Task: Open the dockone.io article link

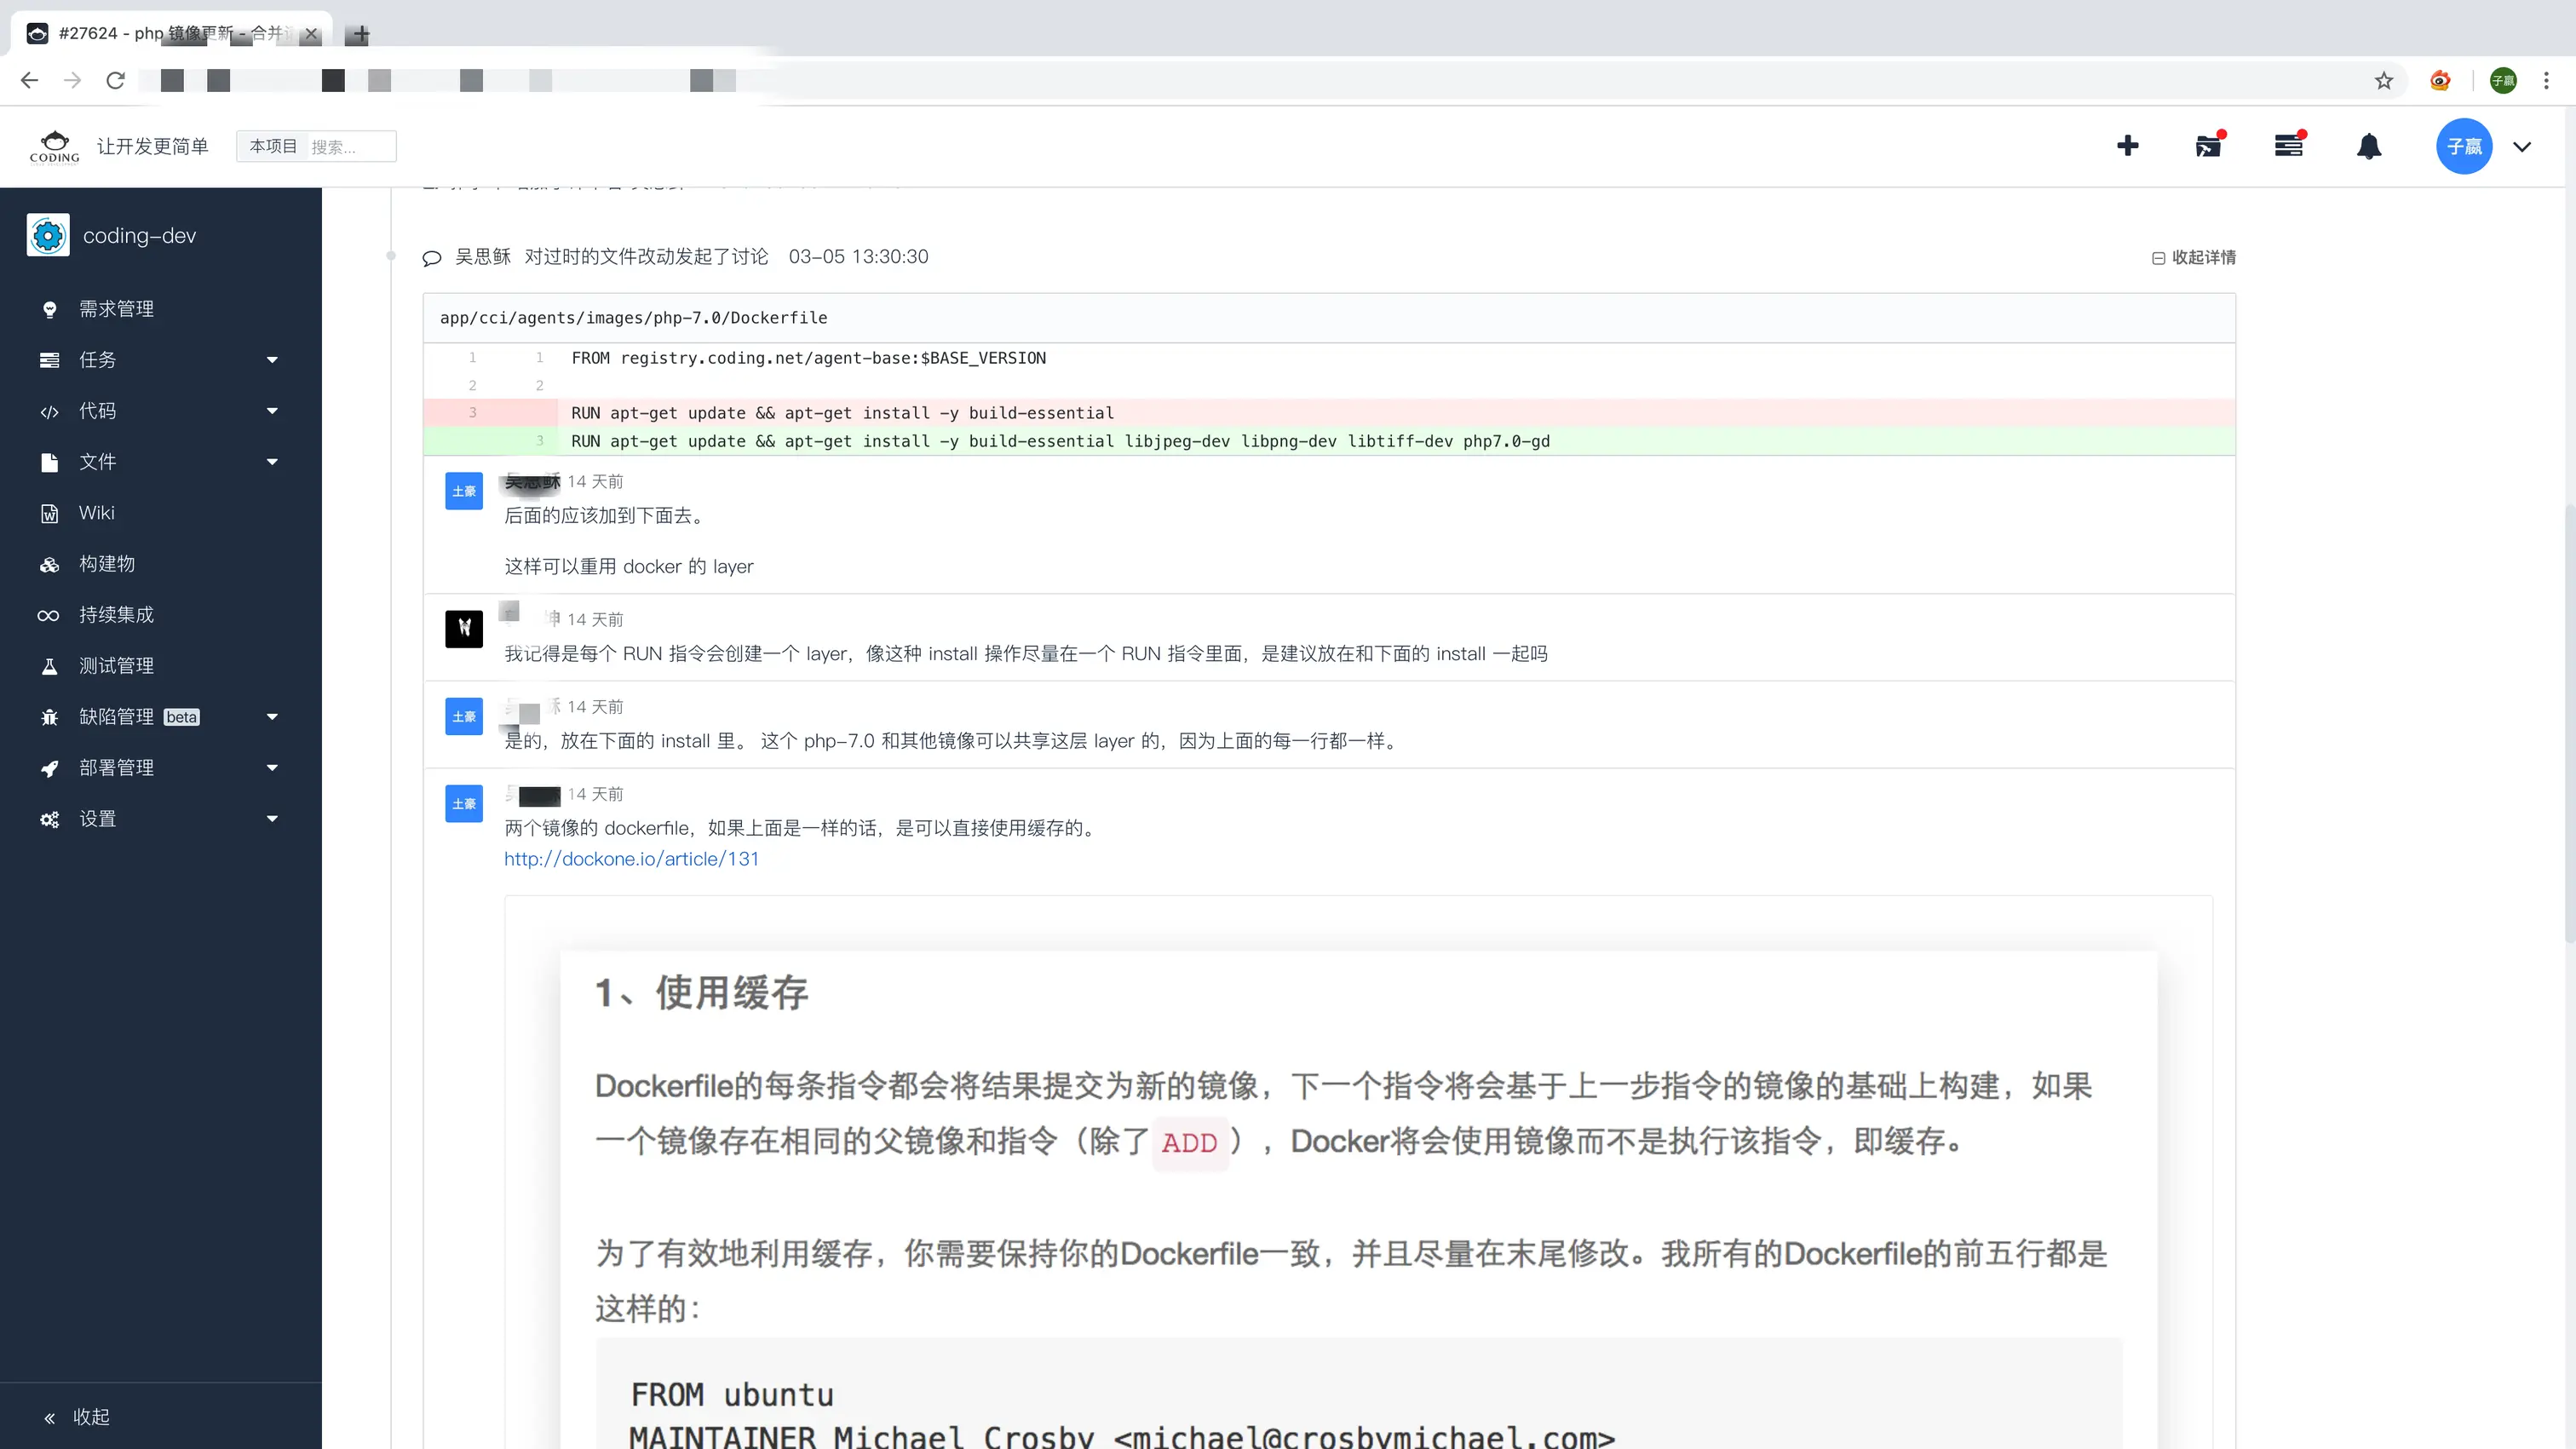Action: click(x=631, y=859)
